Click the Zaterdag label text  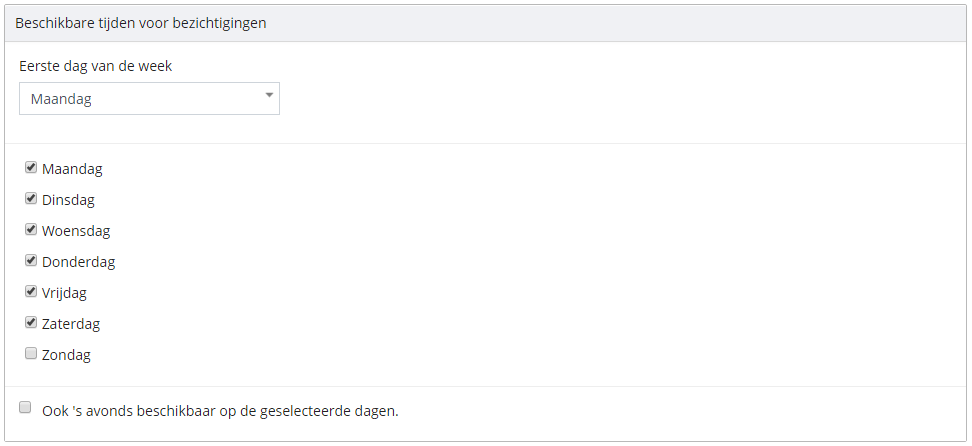click(x=71, y=324)
